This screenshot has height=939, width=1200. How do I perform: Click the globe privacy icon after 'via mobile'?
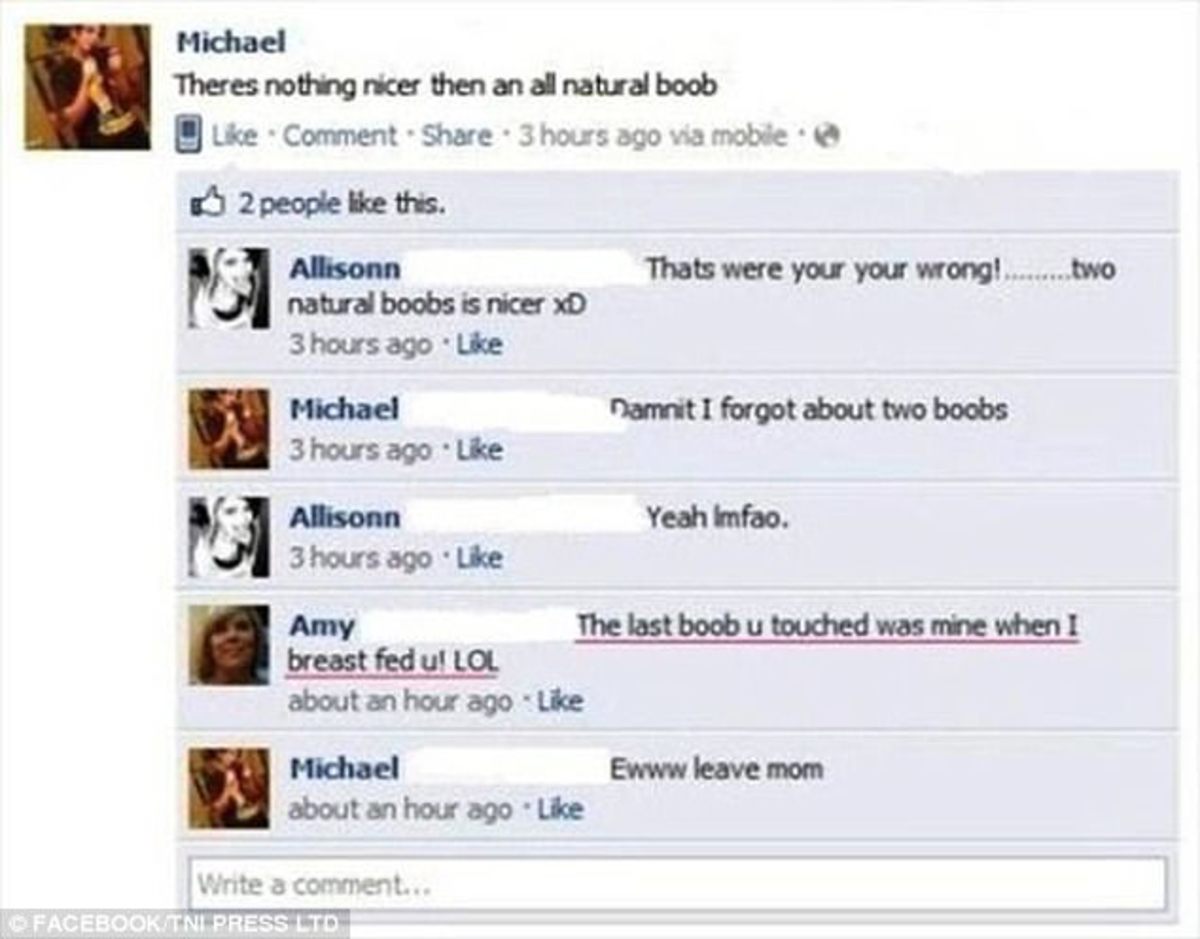(827, 135)
